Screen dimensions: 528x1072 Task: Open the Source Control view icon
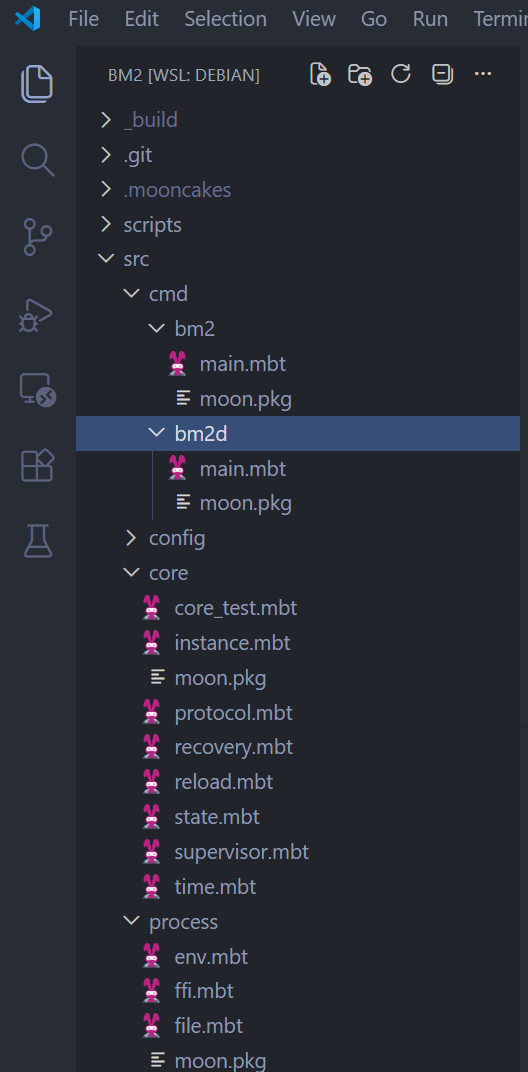(x=37, y=237)
